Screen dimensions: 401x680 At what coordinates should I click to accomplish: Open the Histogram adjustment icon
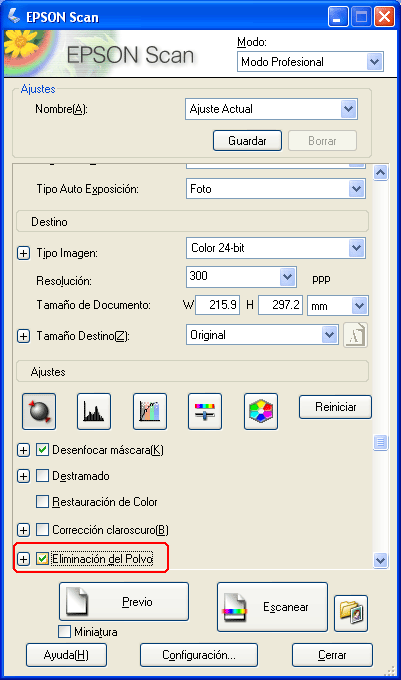(x=94, y=411)
